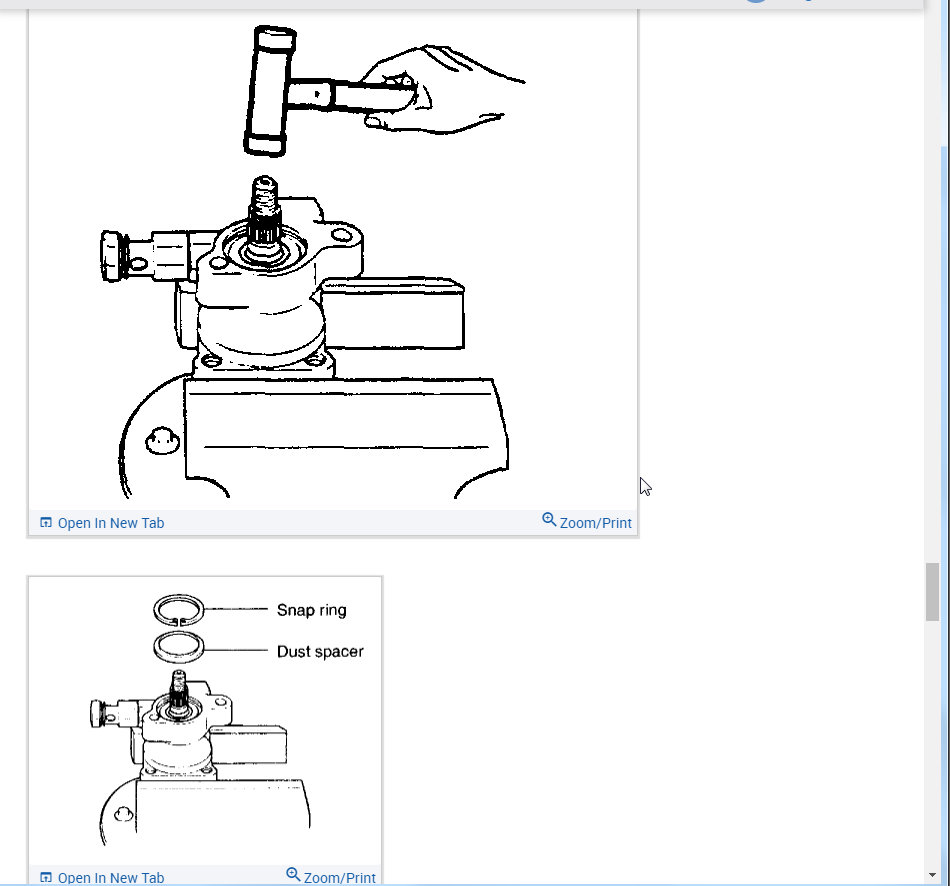Click the scrollbar down arrow
Screen dimensions: 950x886
click(x=932, y=875)
